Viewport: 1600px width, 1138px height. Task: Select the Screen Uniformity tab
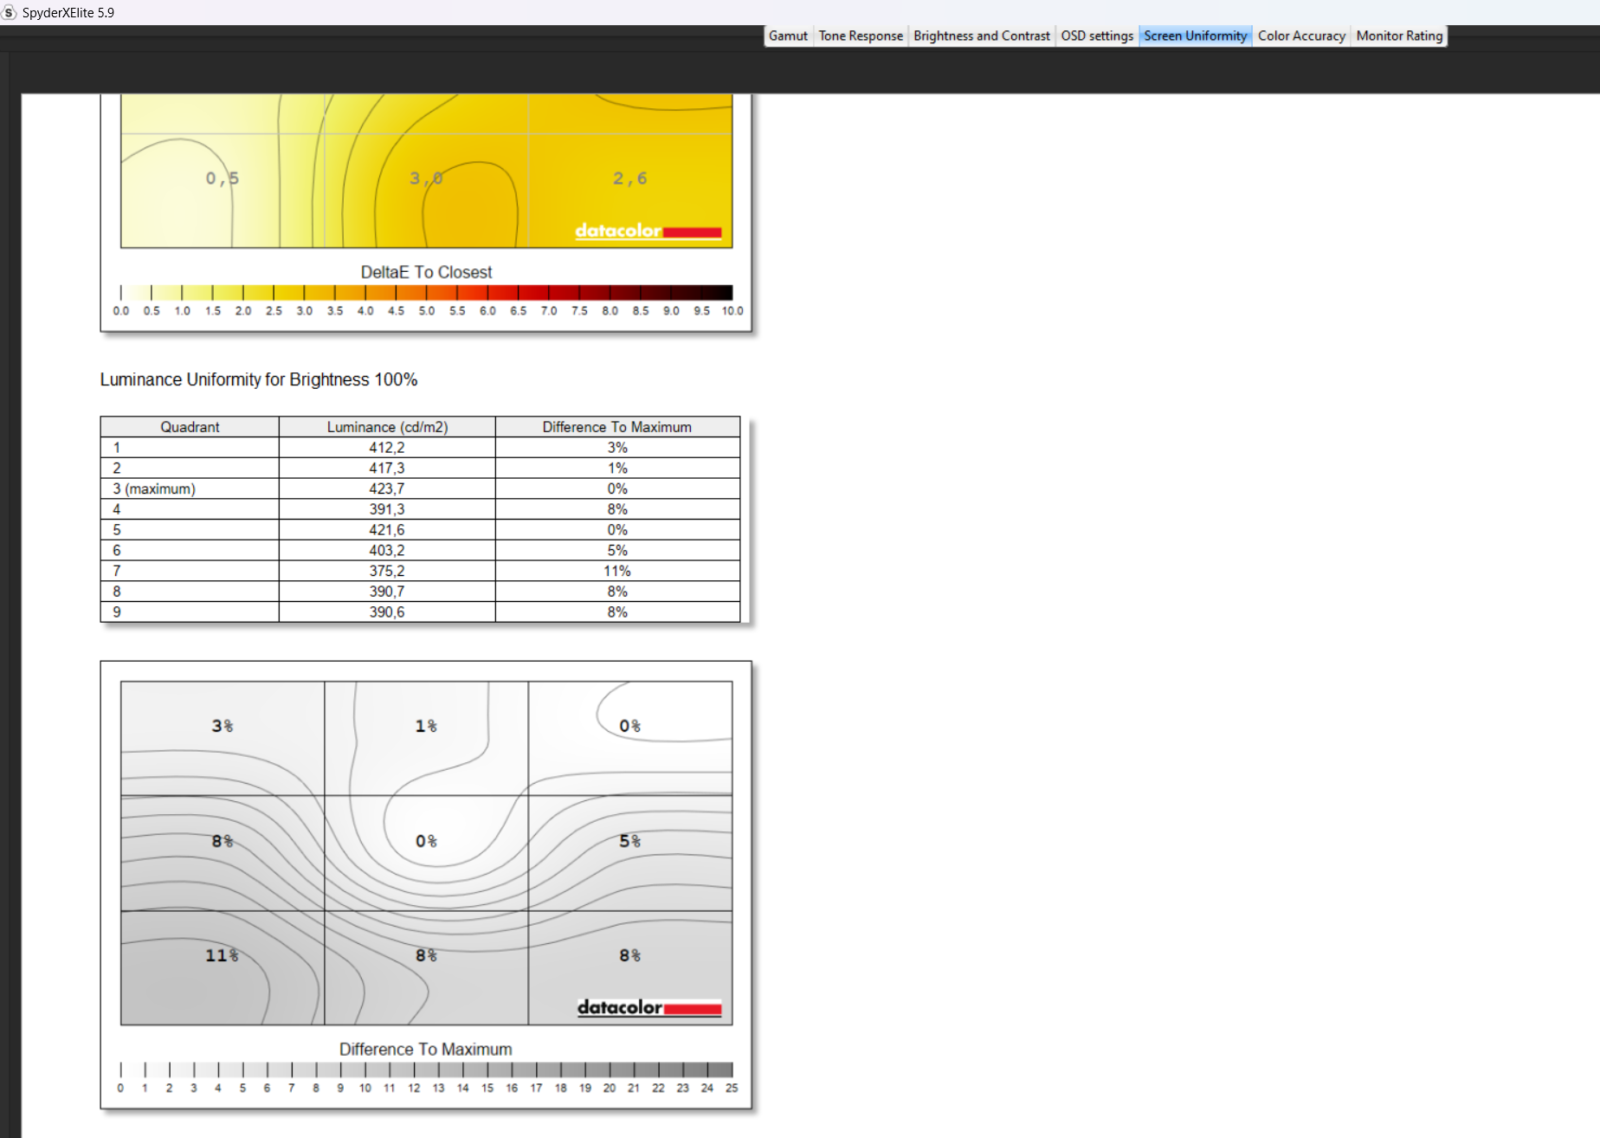click(x=1195, y=36)
